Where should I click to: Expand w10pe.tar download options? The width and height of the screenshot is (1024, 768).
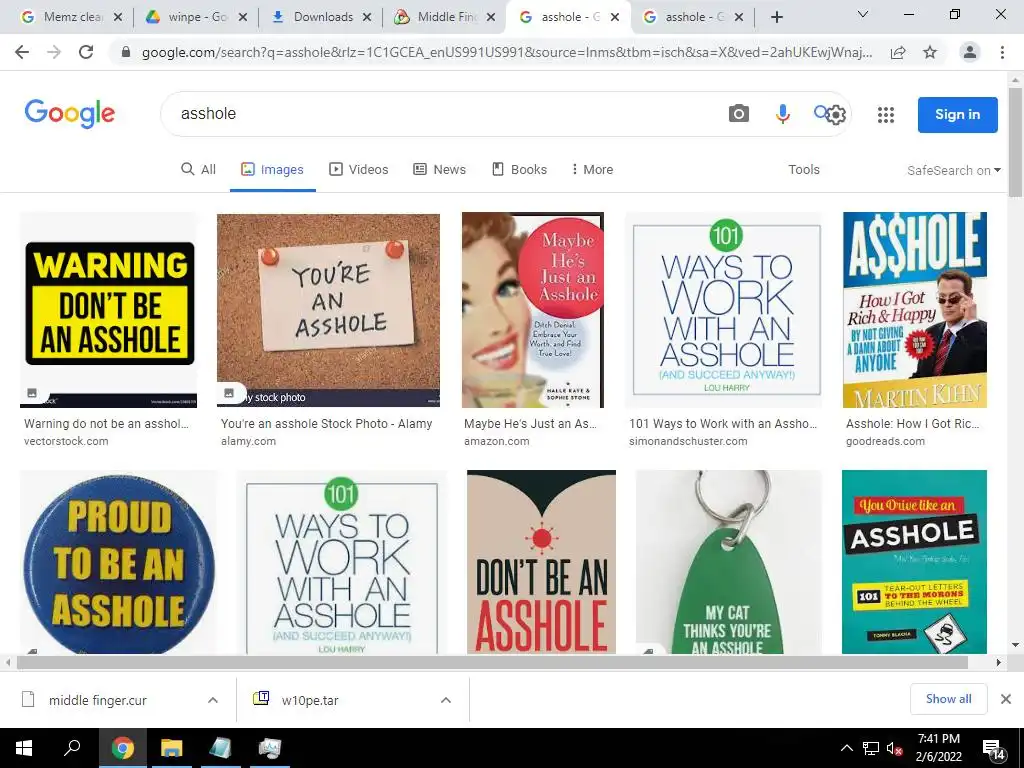tap(446, 700)
